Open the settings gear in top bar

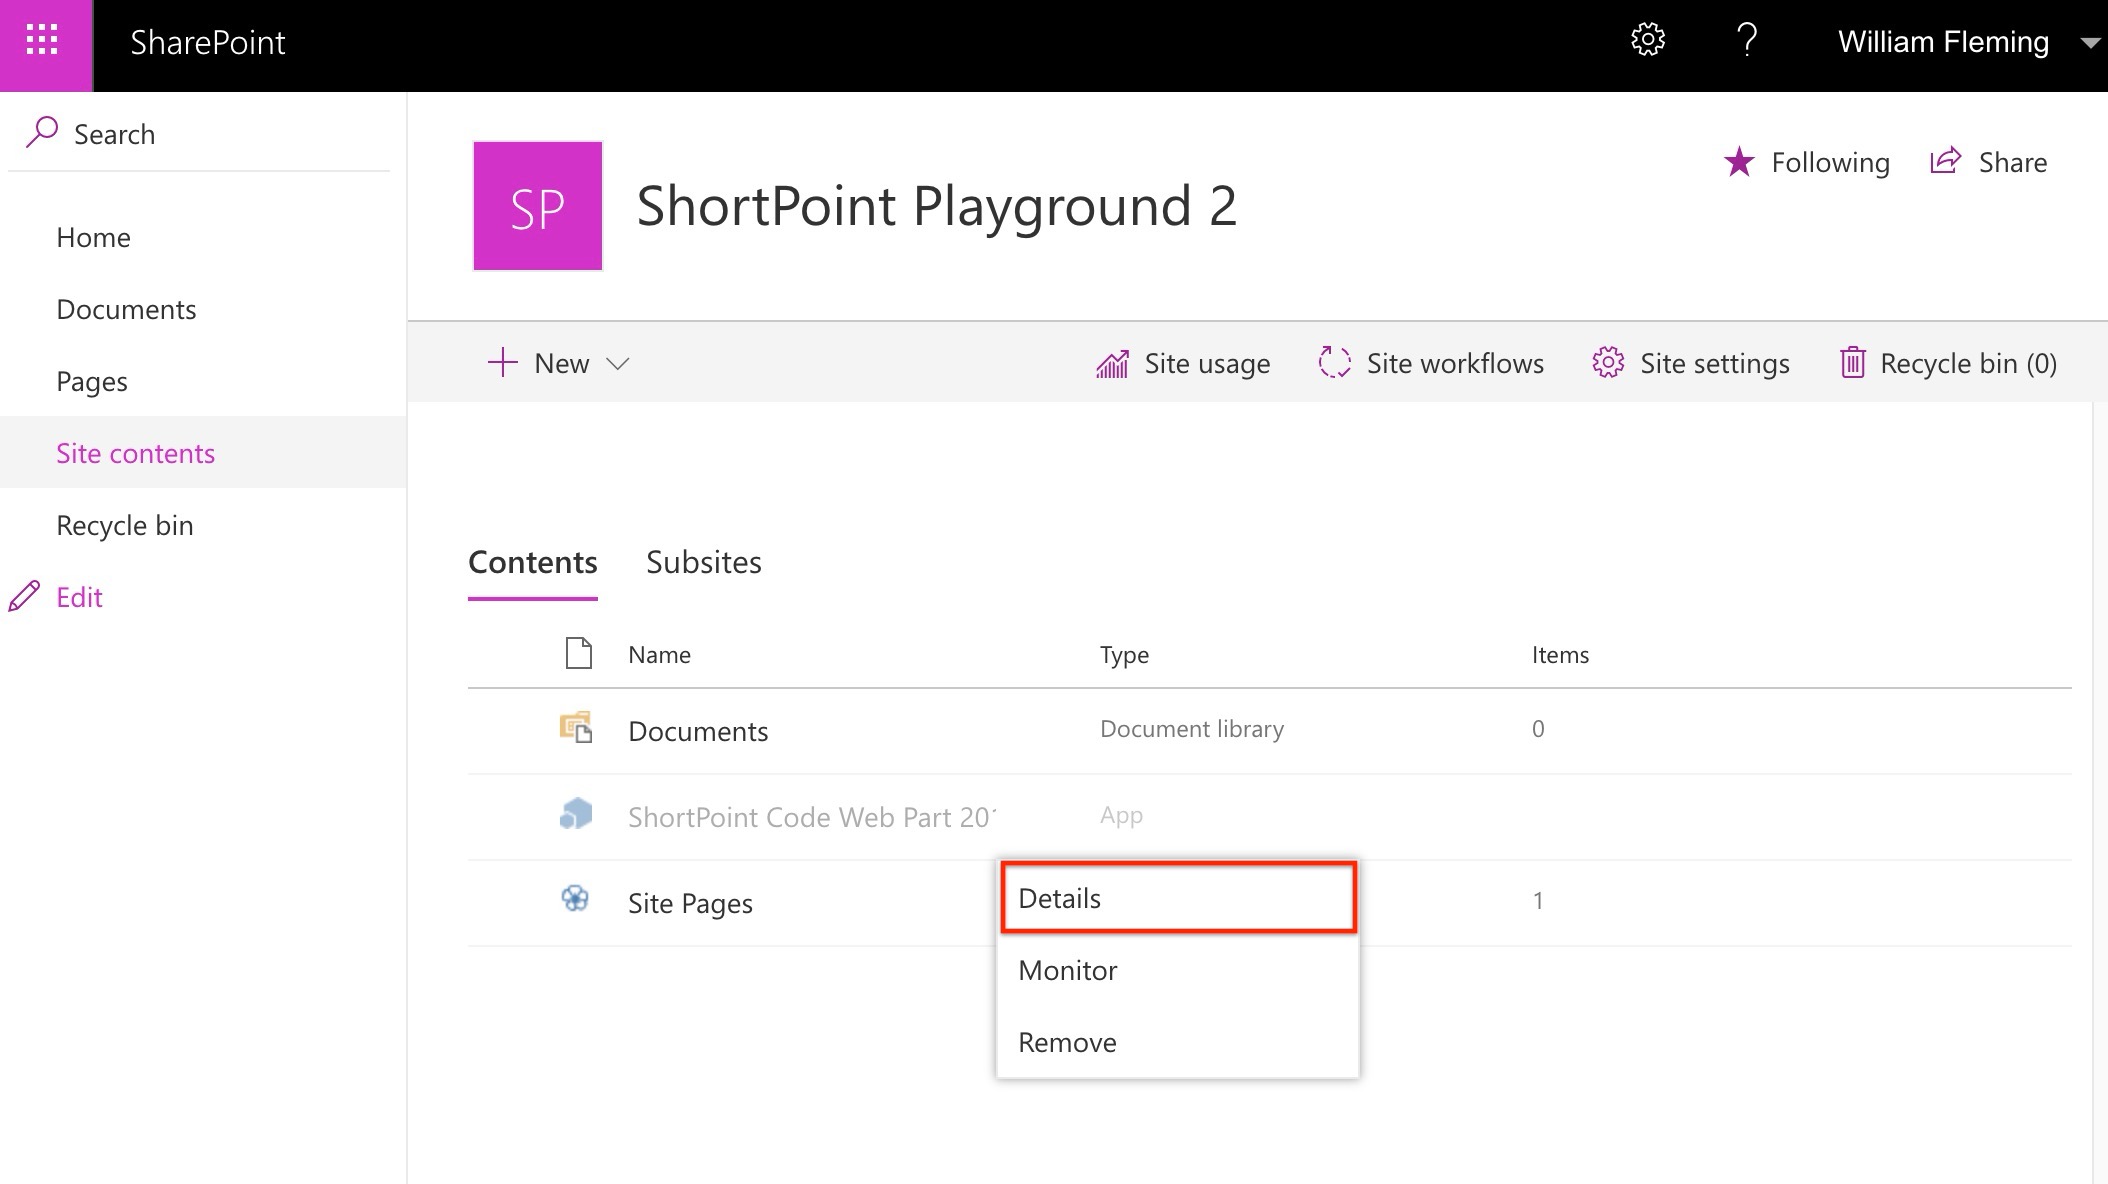(1647, 40)
